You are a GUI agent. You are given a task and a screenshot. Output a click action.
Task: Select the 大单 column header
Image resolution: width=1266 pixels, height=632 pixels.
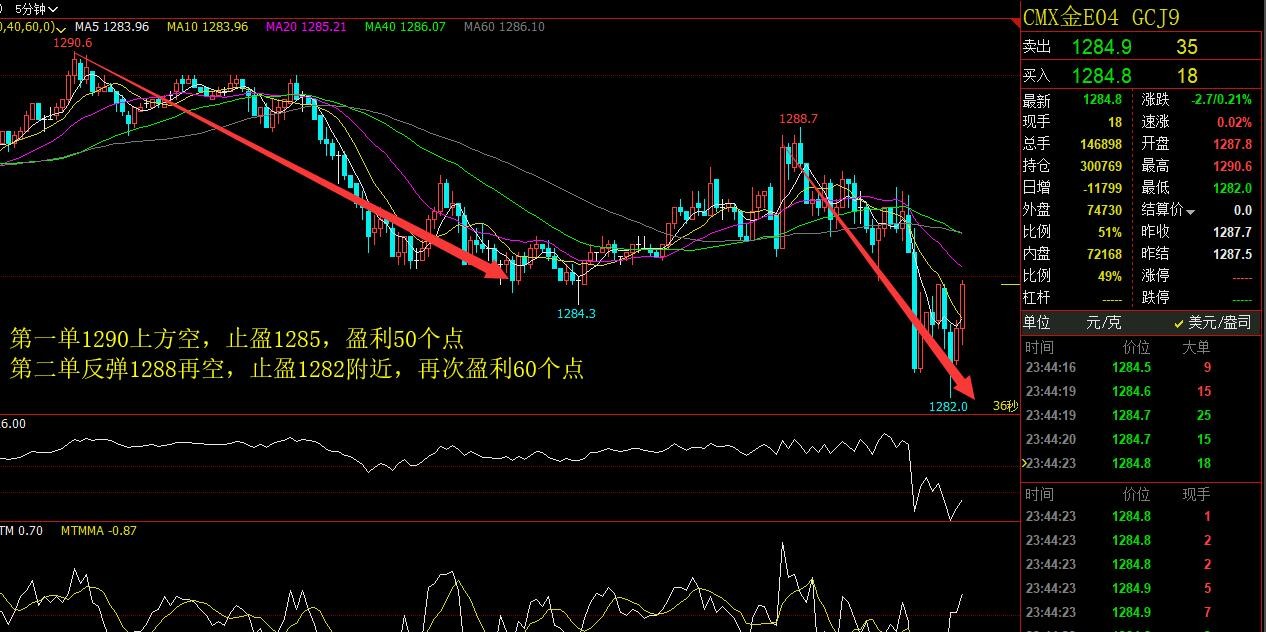[x=1195, y=347]
